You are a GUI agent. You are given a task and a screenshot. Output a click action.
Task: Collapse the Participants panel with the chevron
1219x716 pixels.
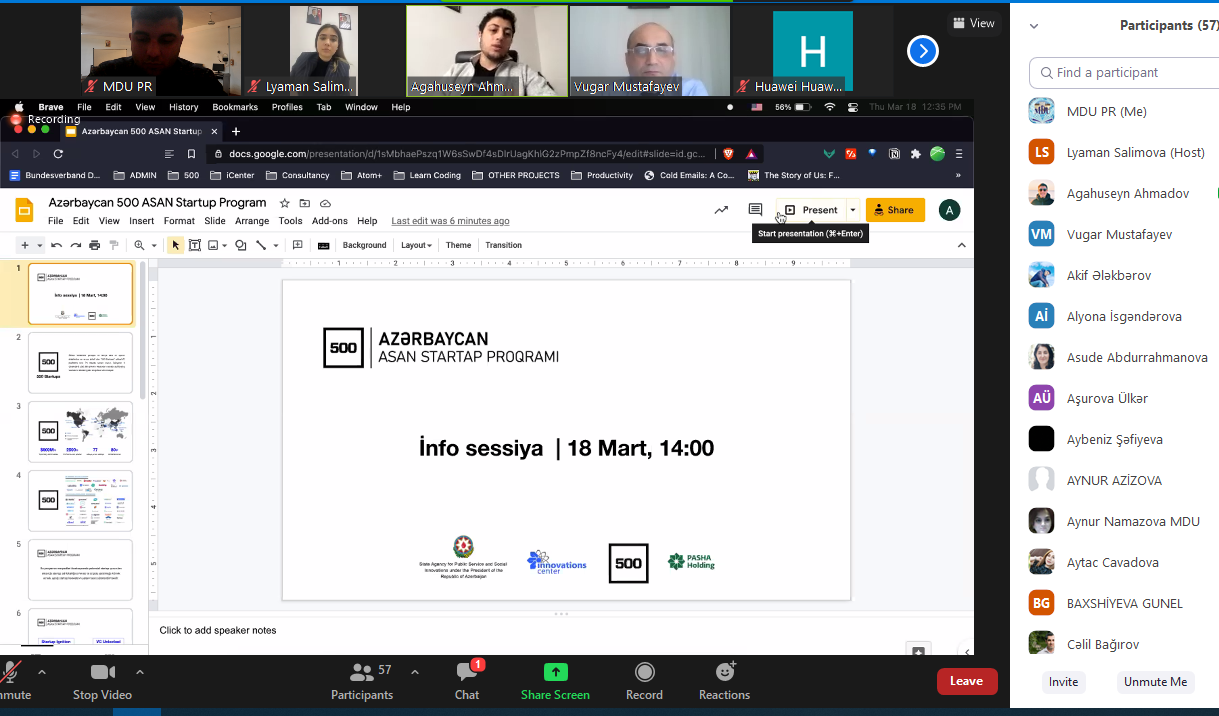1034,26
